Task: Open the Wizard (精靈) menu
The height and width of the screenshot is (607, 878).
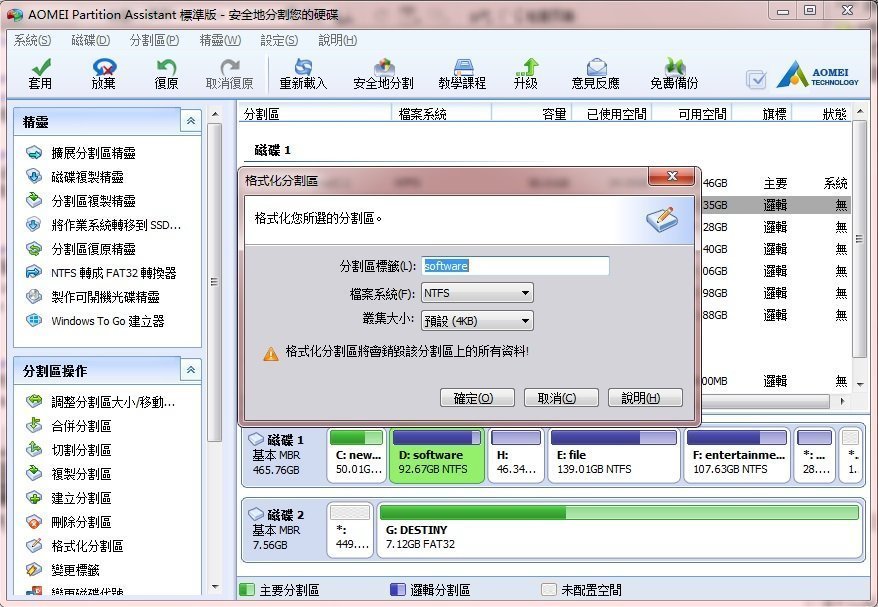Action: tap(220, 40)
